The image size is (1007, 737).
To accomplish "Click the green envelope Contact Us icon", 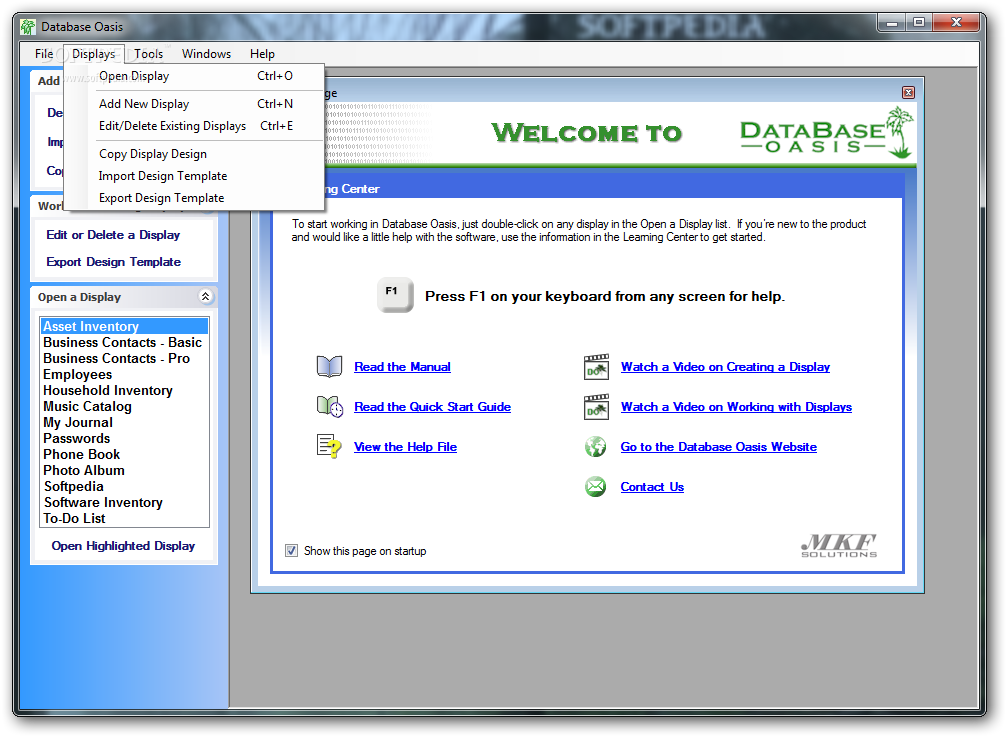I will pos(595,487).
